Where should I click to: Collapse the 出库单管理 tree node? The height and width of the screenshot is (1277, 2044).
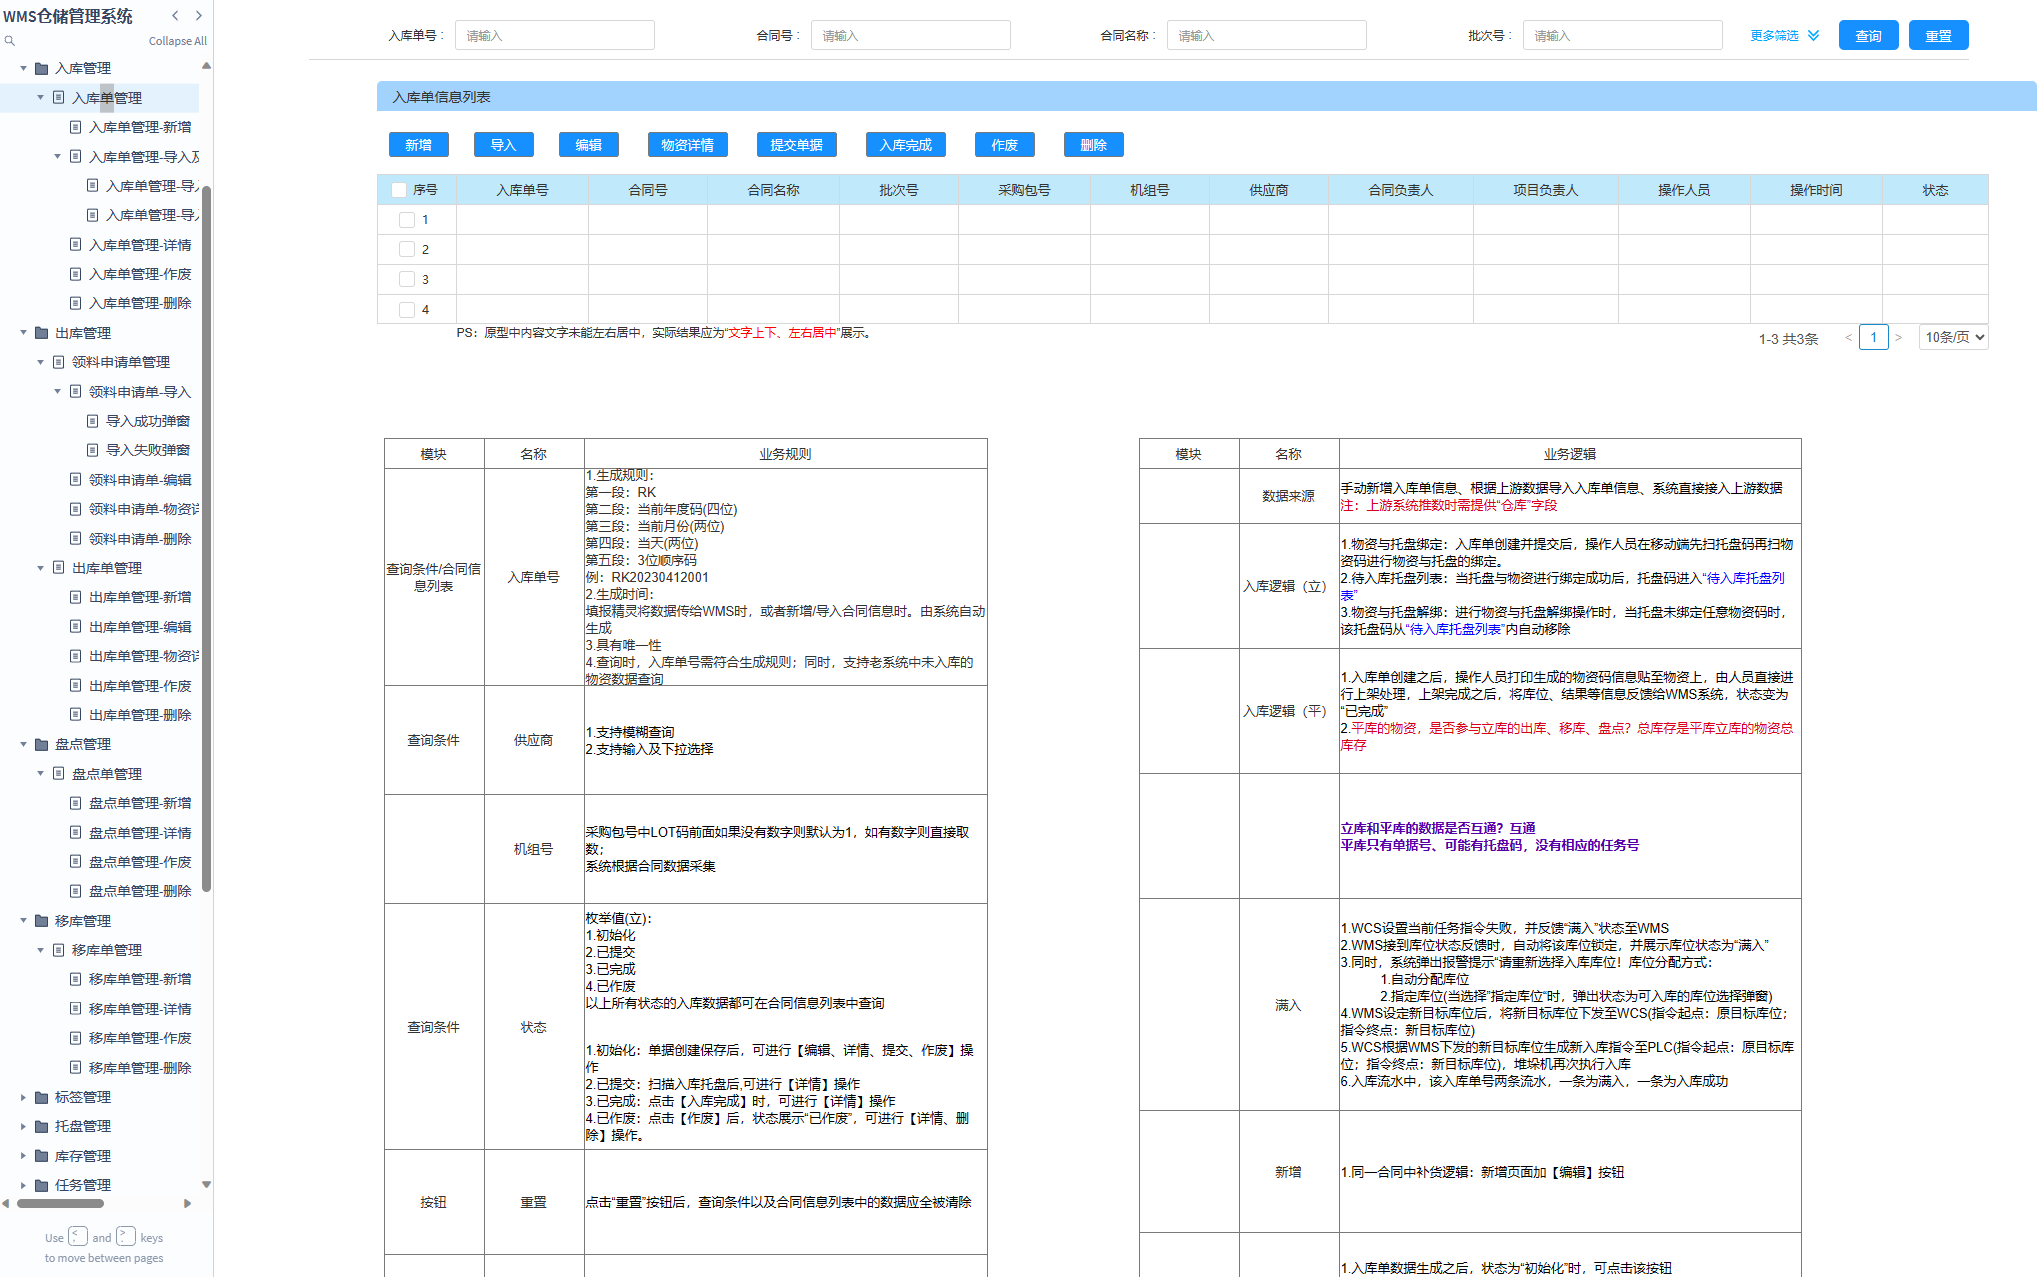(x=41, y=568)
